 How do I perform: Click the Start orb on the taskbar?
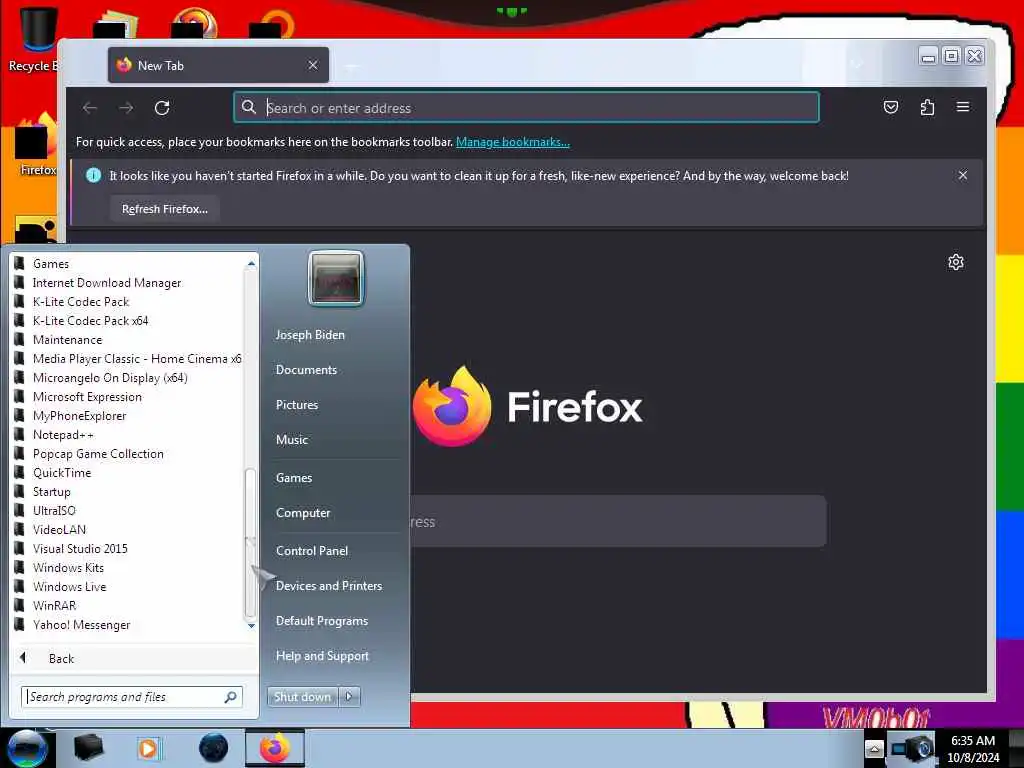(26, 748)
